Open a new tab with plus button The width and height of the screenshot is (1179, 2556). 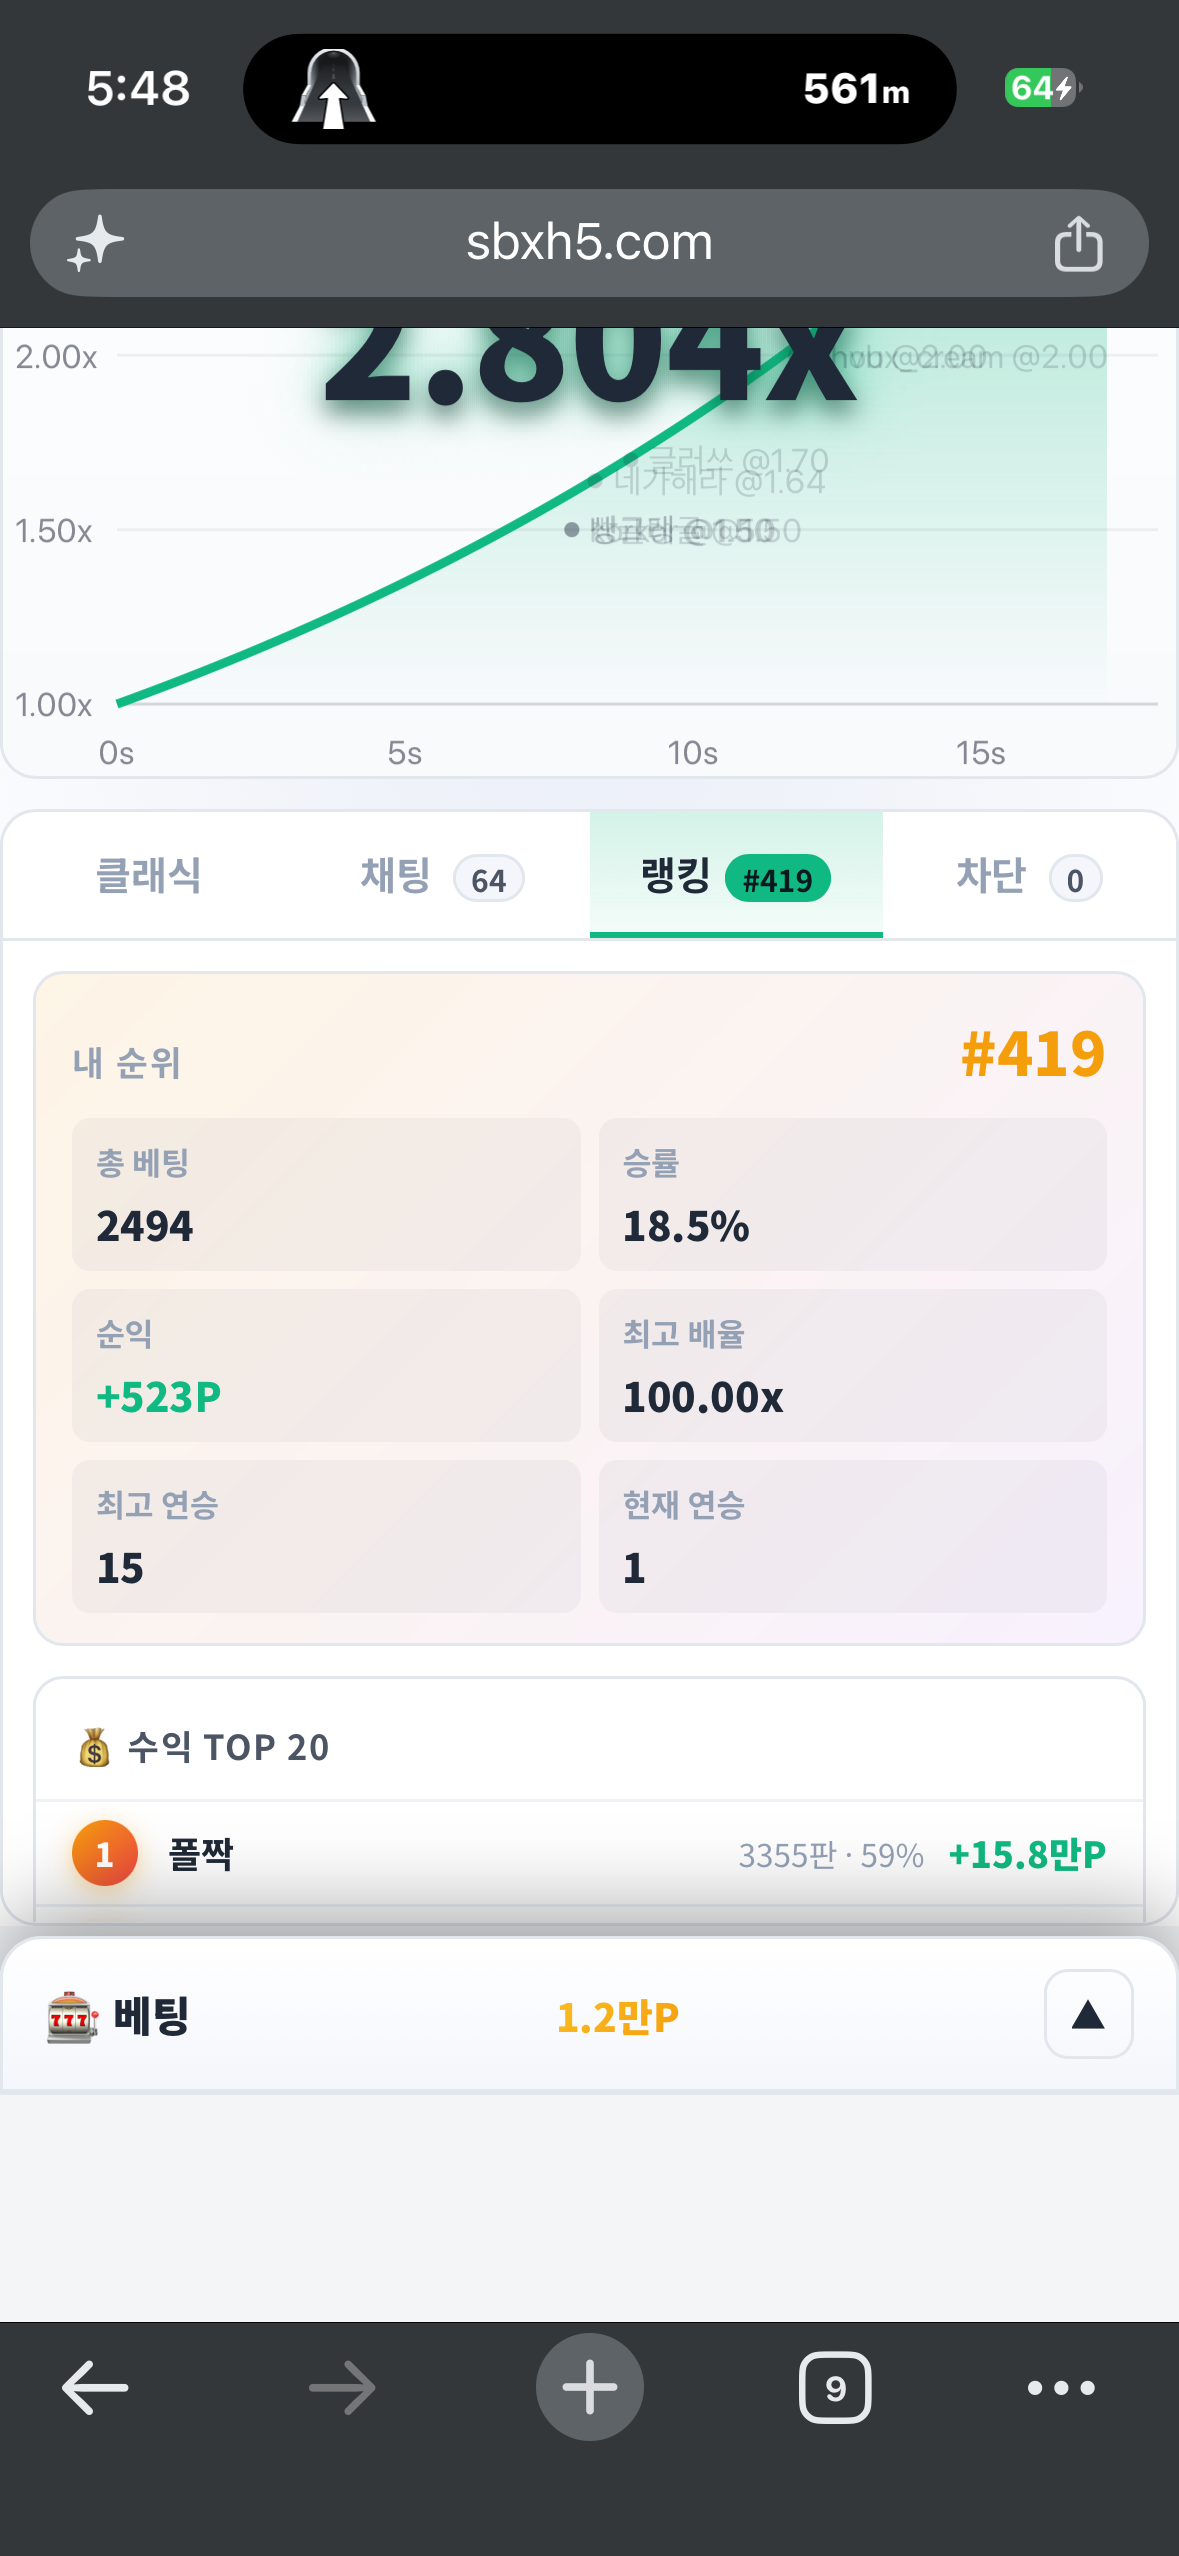590,2387
